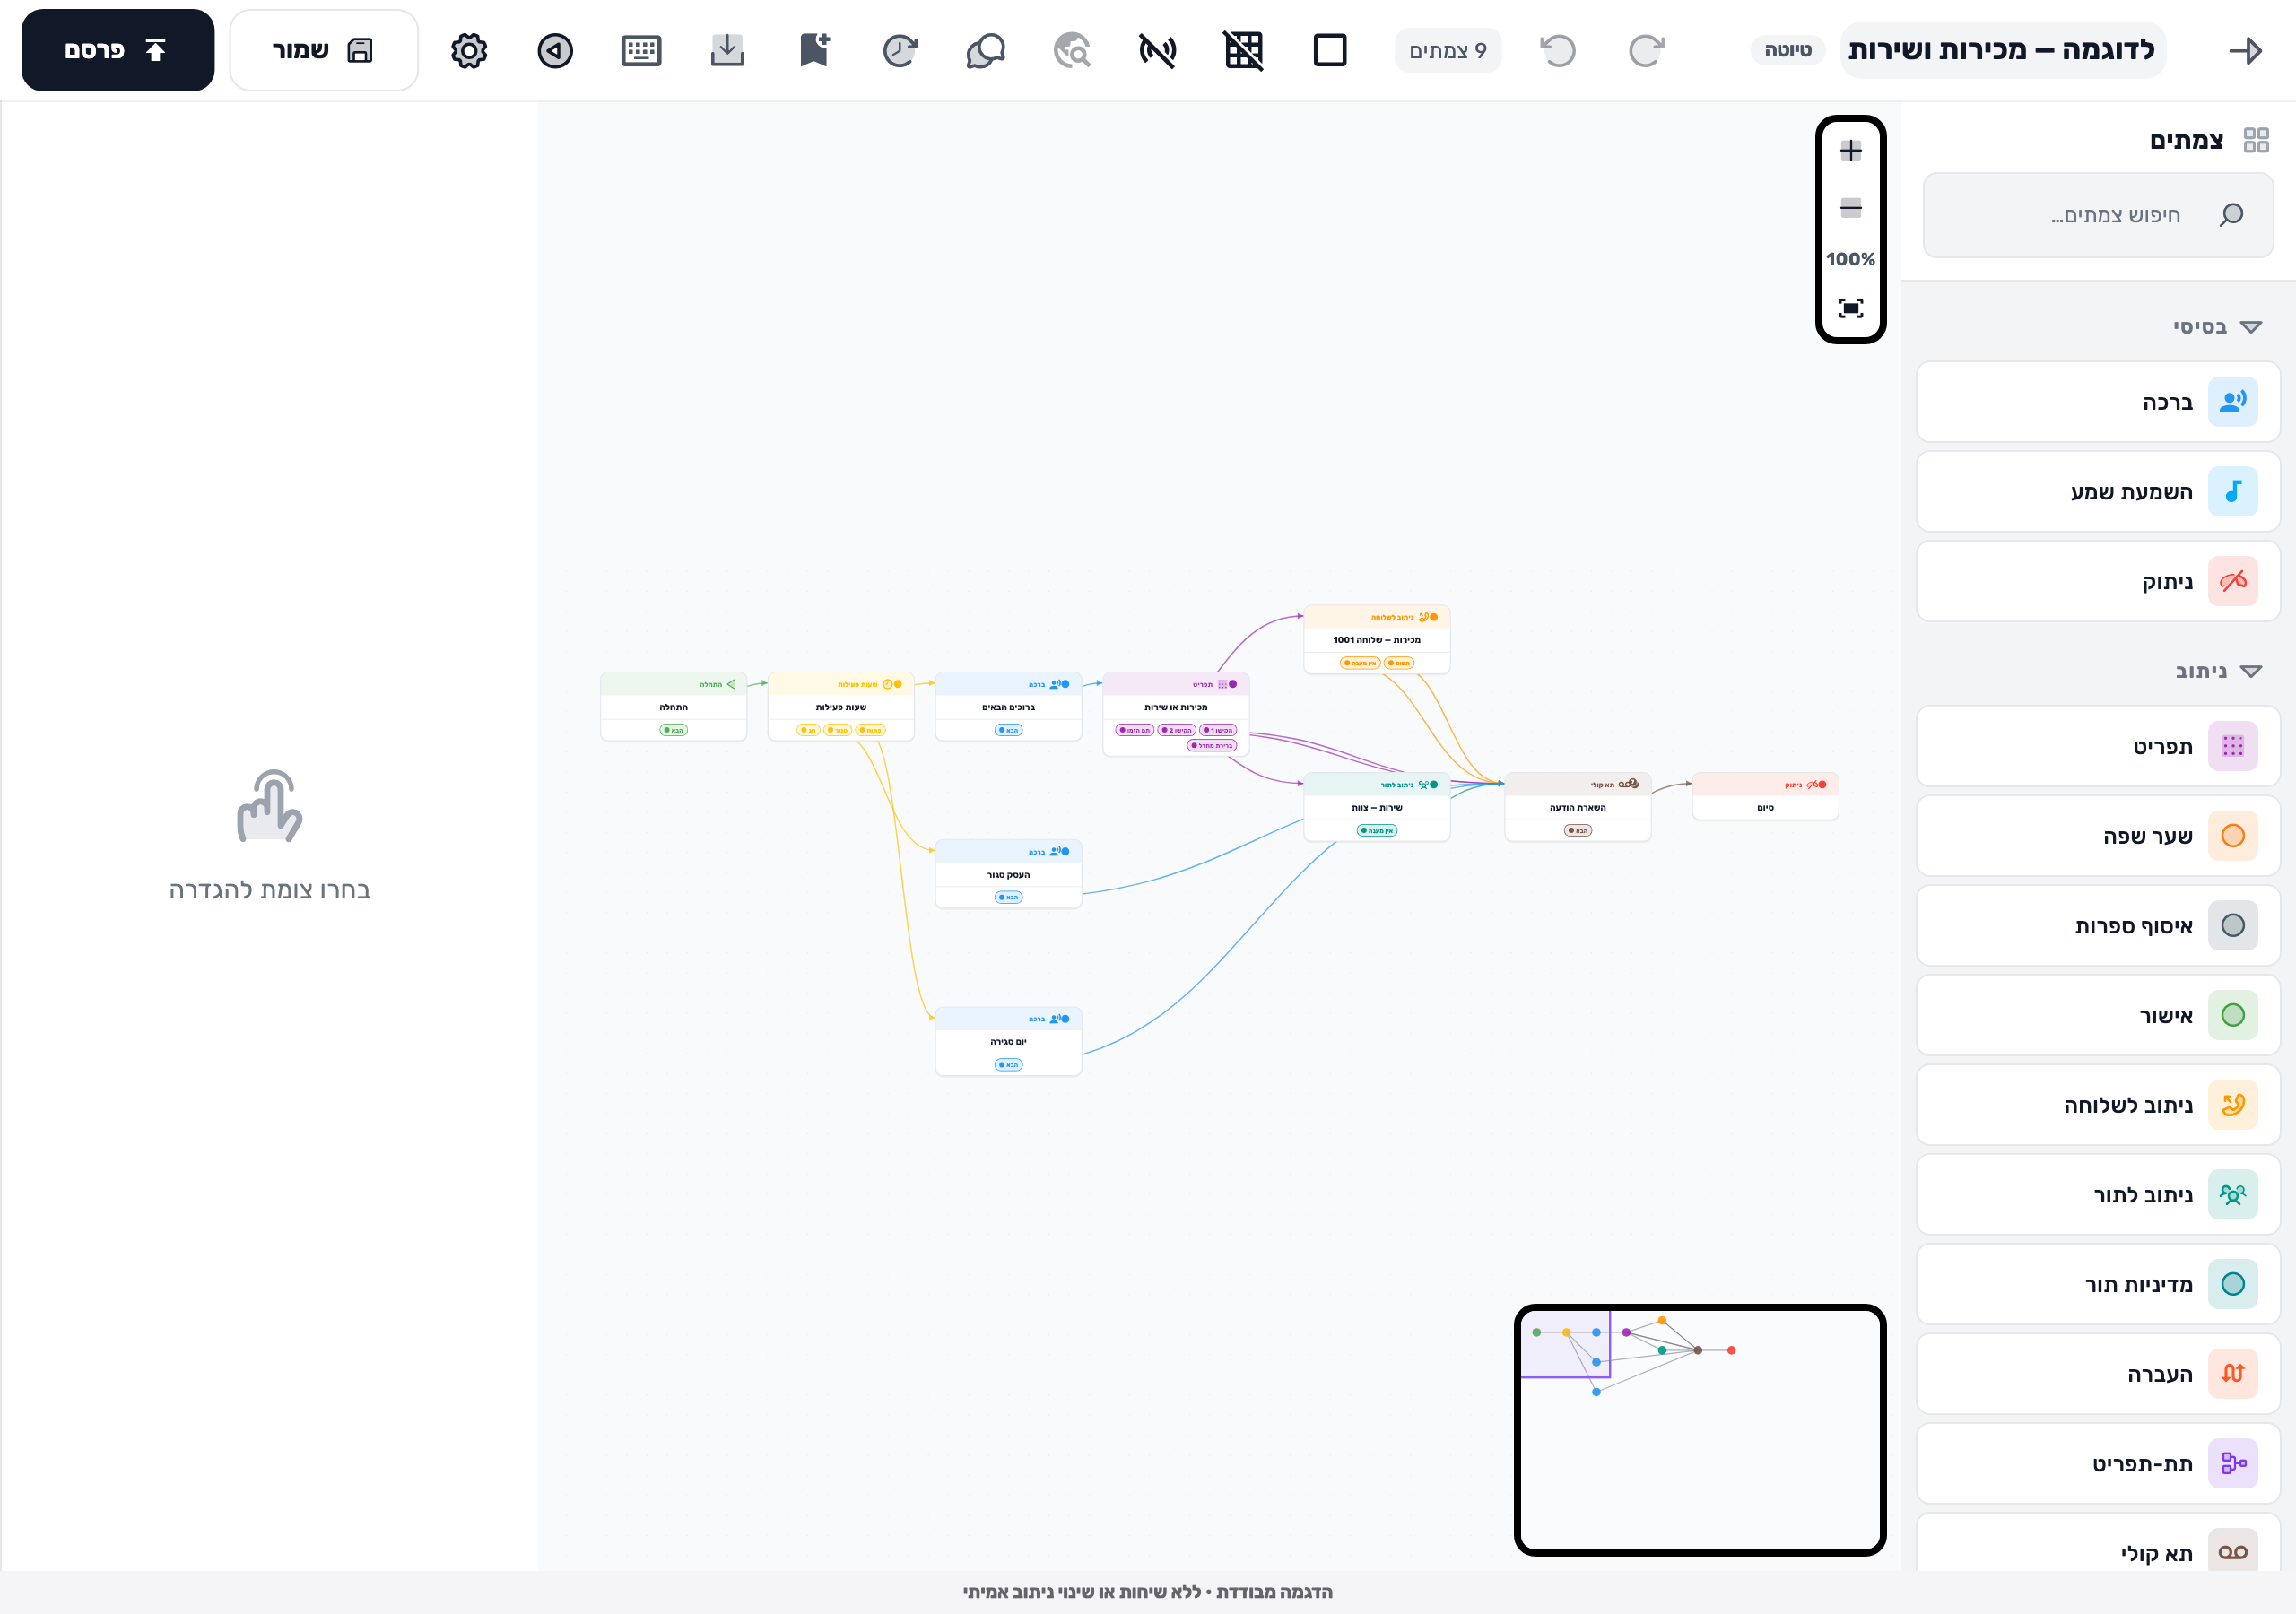Pick איסוף ספרות from the palette
The height and width of the screenshot is (1614, 2296).
pos(2098,926)
